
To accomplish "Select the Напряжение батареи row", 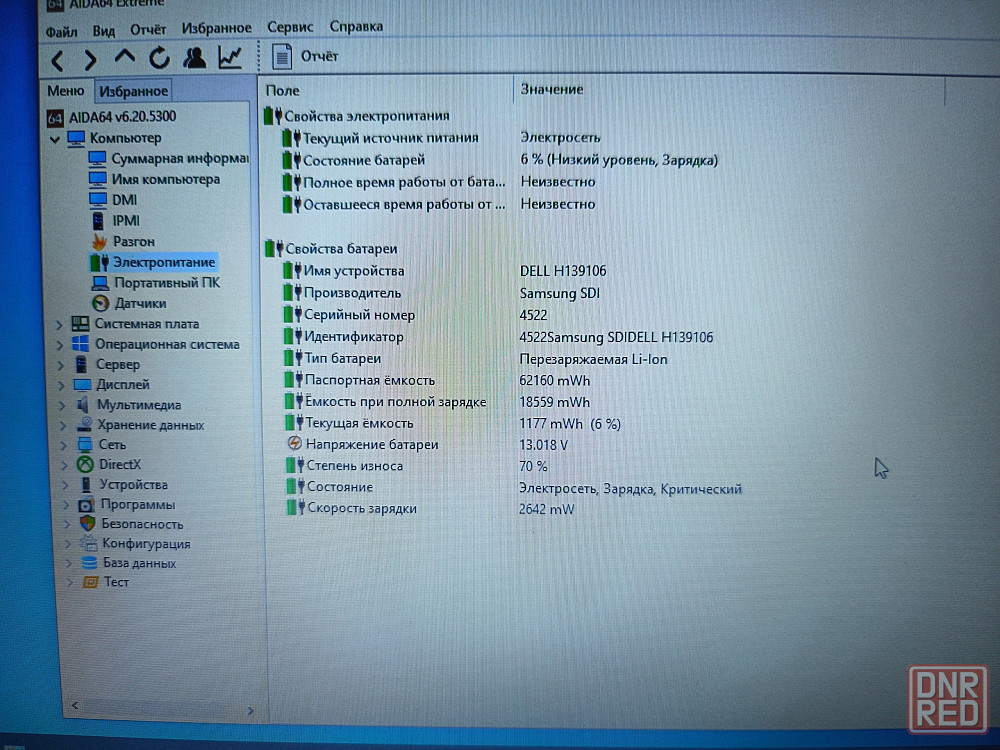I will pyautogui.click(x=427, y=445).
